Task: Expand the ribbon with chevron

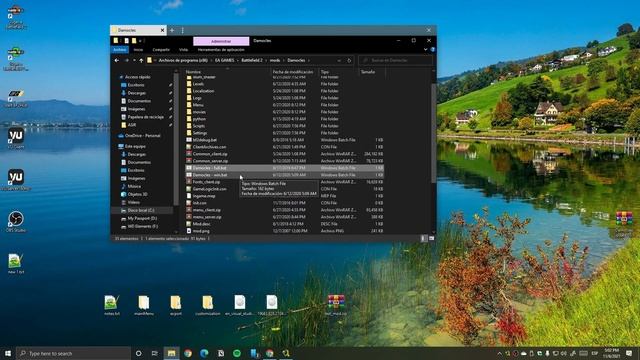Action: click(x=426, y=50)
